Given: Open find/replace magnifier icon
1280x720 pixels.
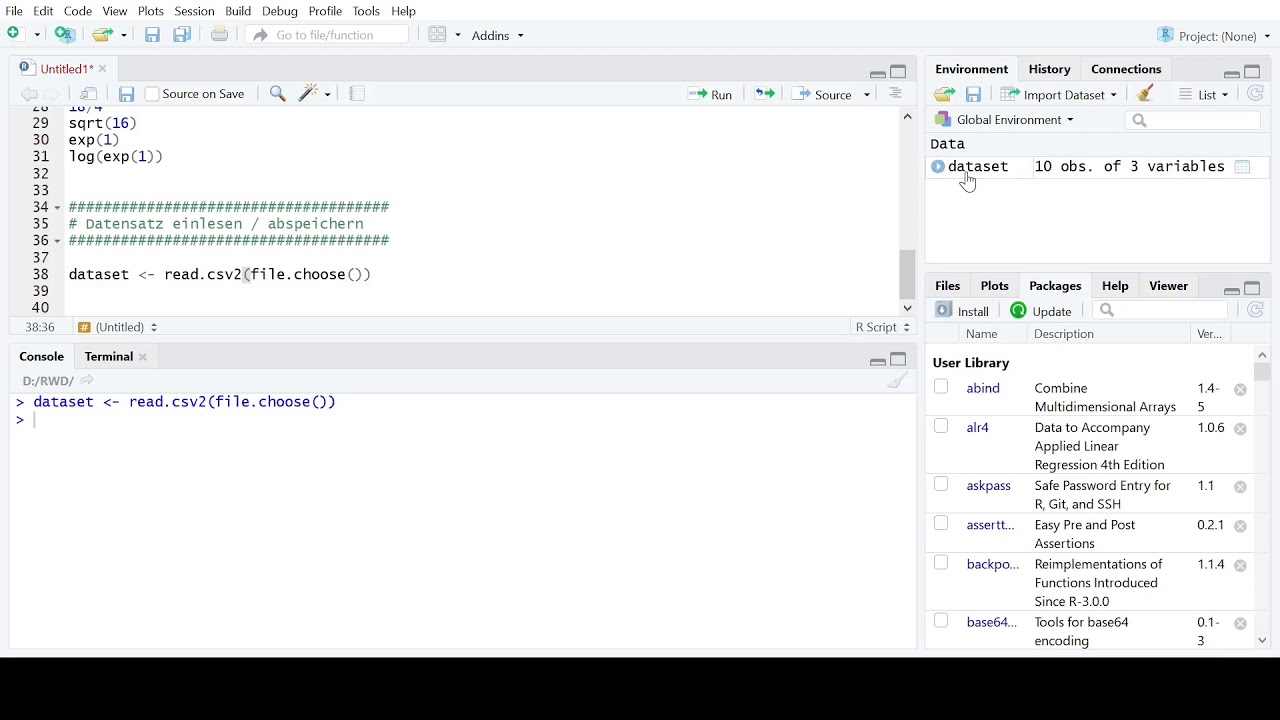Looking at the screenshot, I should pyautogui.click(x=278, y=94).
